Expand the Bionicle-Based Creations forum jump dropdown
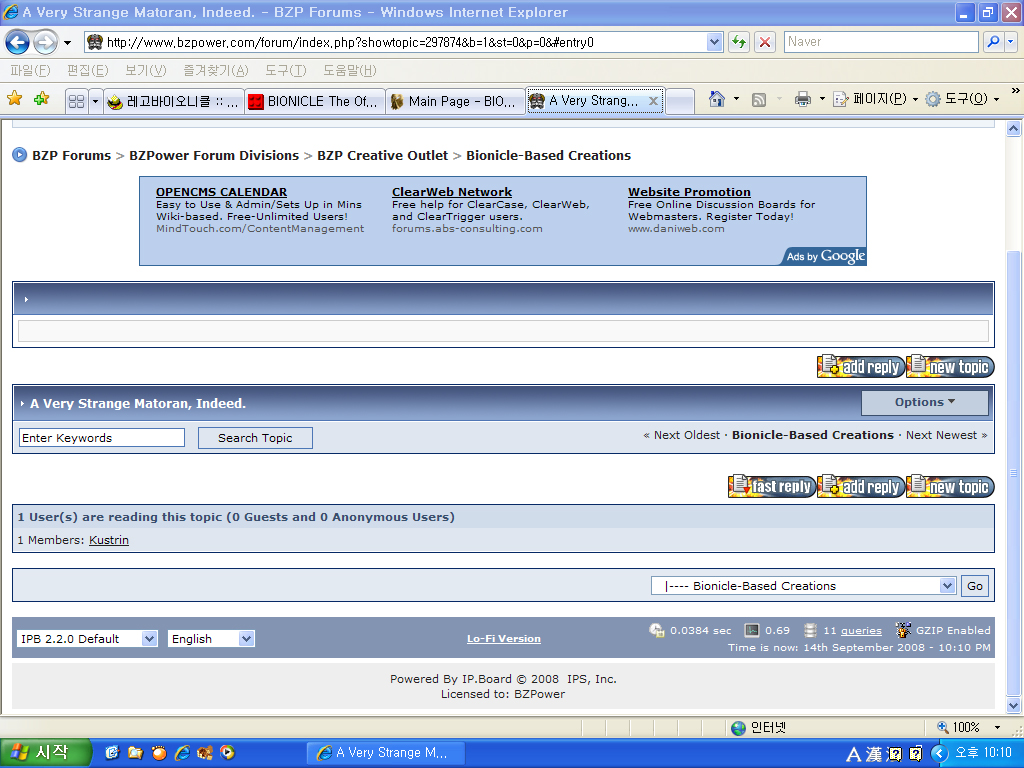1024x768 pixels. tap(803, 586)
